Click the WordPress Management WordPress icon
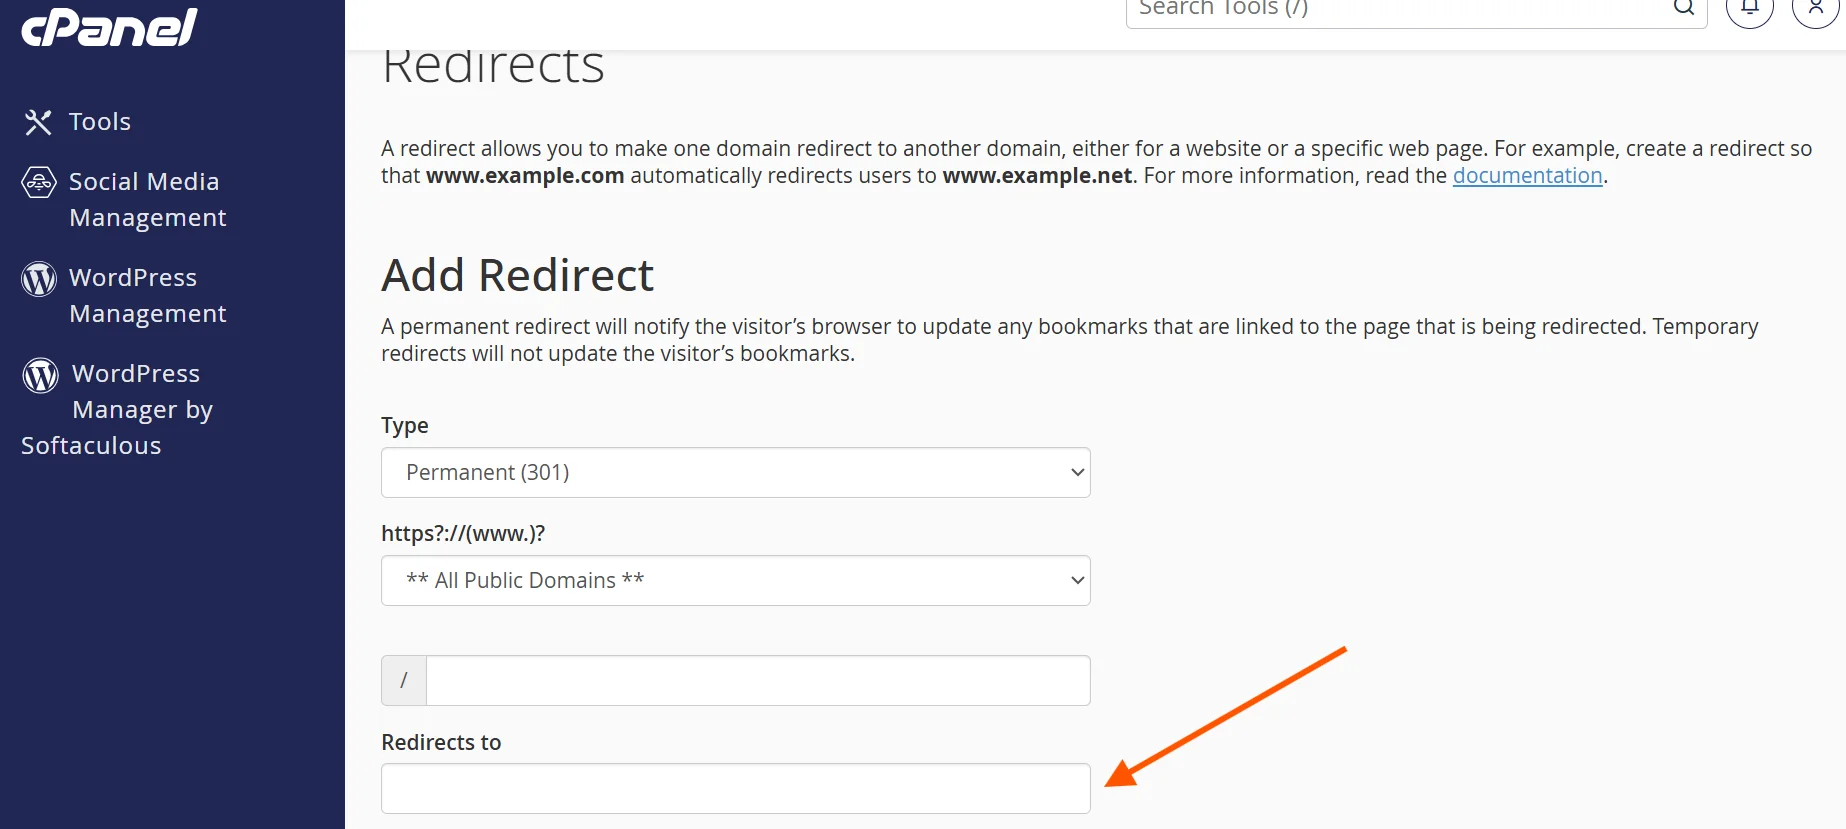Viewport: 1846px width, 829px height. coord(38,279)
